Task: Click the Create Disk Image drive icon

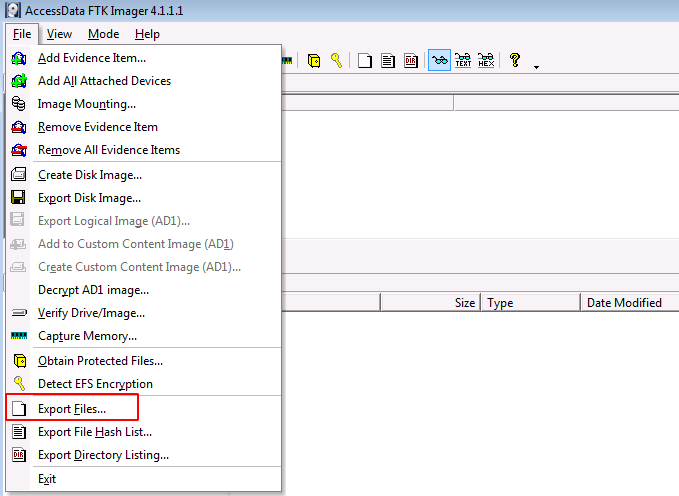Action: [19, 175]
